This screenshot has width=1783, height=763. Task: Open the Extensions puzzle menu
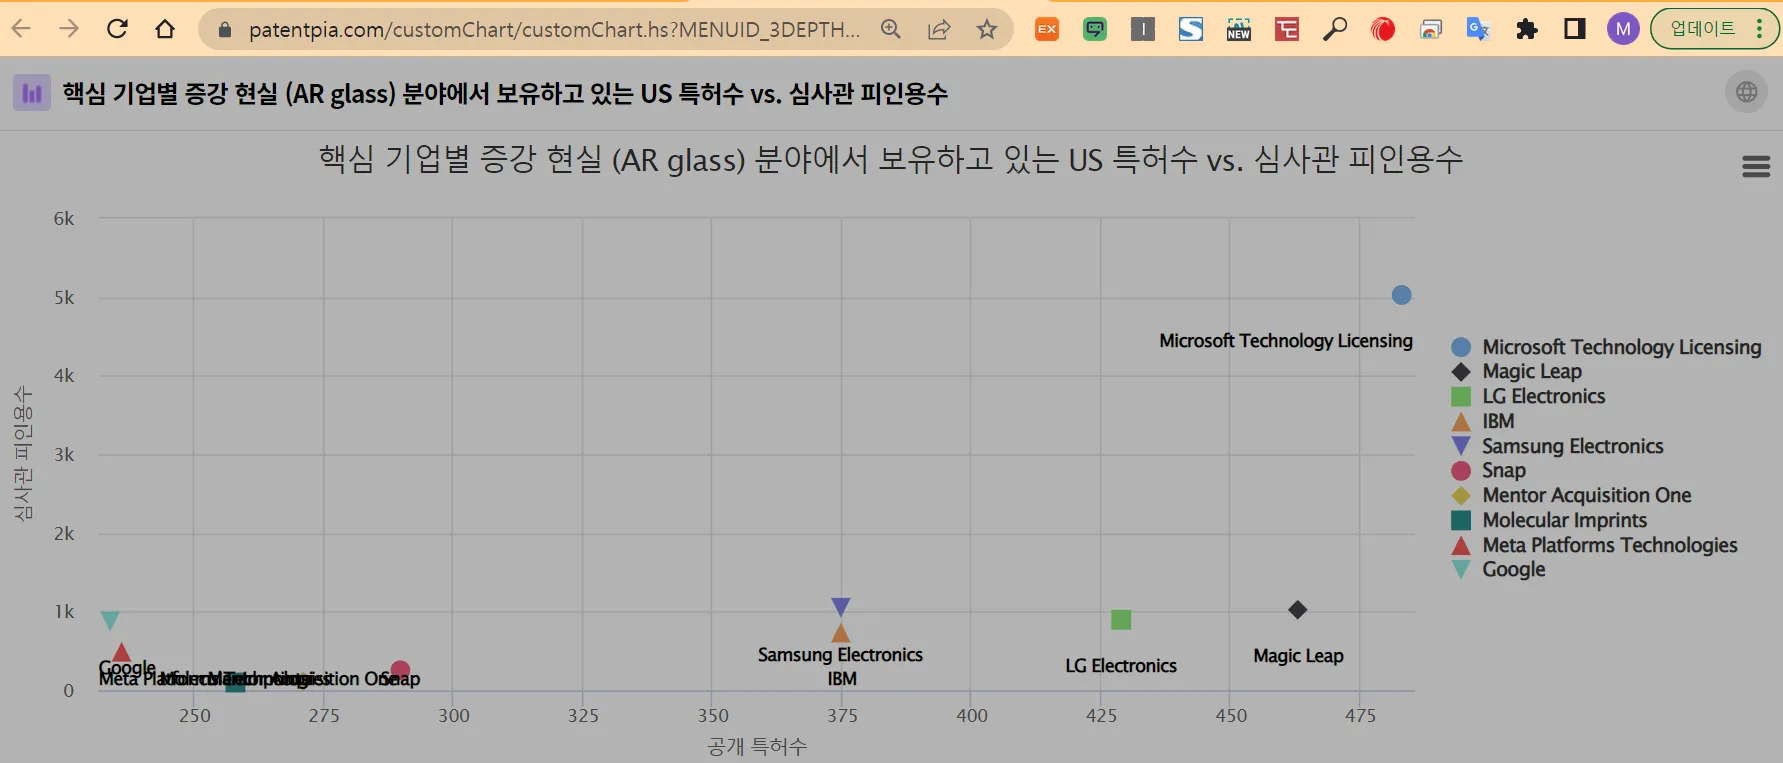pyautogui.click(x=1527, y=29)
